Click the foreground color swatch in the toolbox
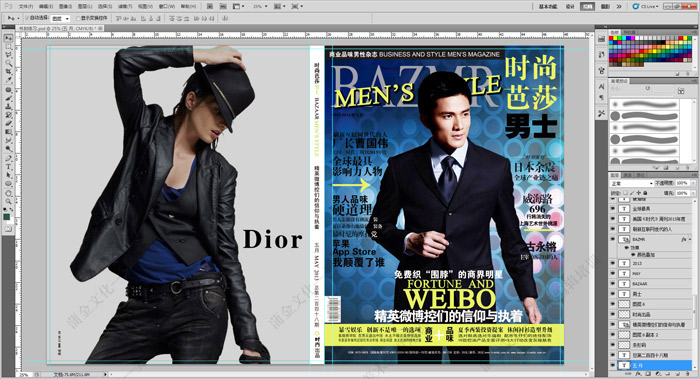 point(7,217)
